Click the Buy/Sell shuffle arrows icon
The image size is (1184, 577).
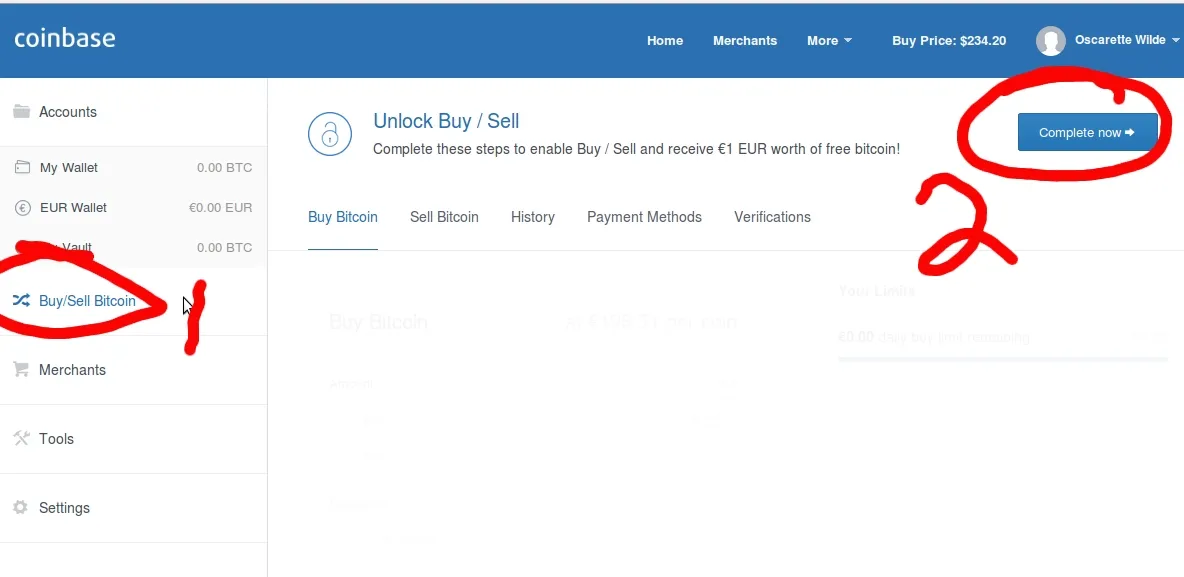pos(21,300)
